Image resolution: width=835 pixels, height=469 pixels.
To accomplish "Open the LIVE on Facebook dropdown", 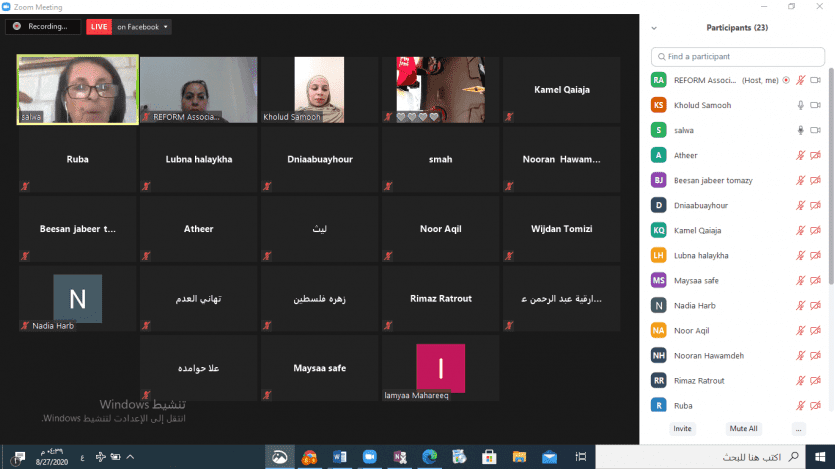I will [x=128, y=27].
